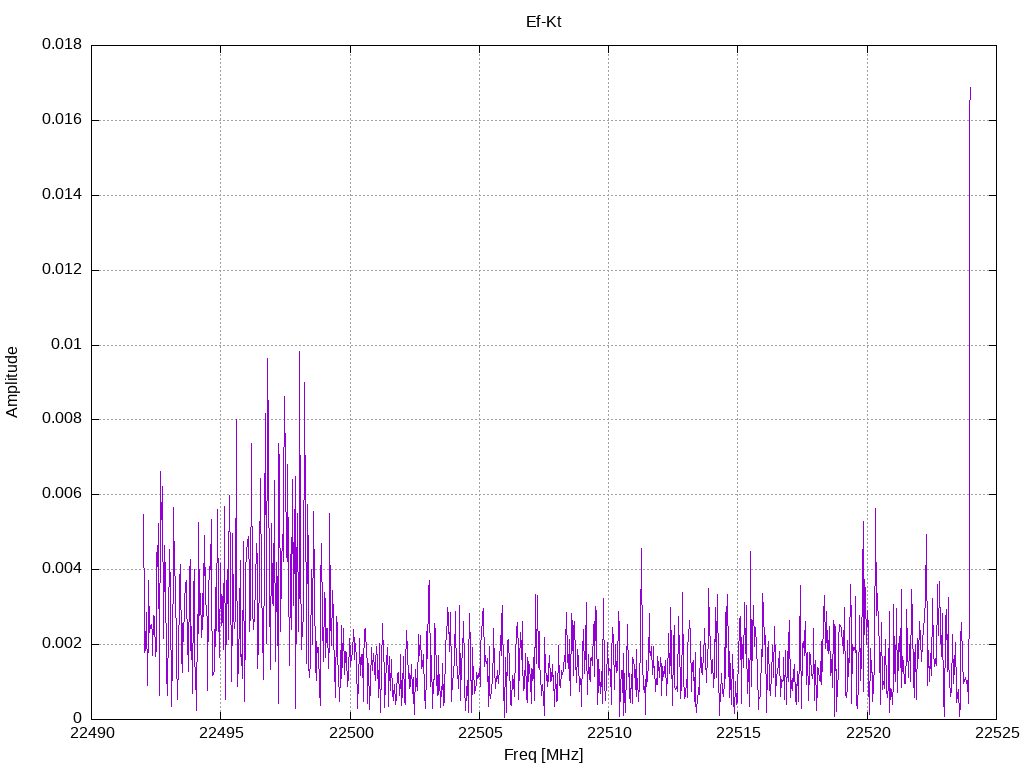The height and width of the screenshot is (768, 1024).
Task: Click the x-axis tick label 22520
Action: point(868,733)
